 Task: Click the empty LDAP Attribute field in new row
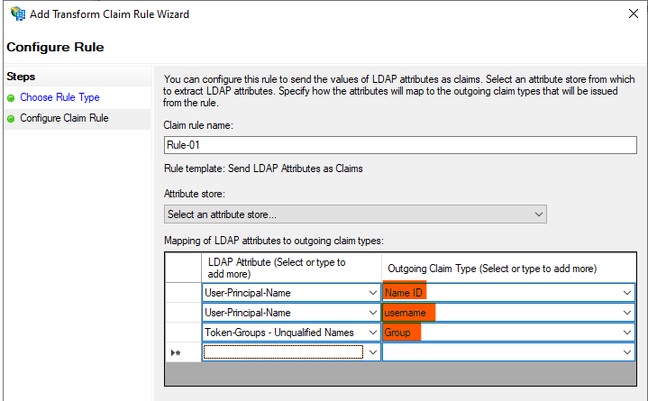click(x=282, y=352)
